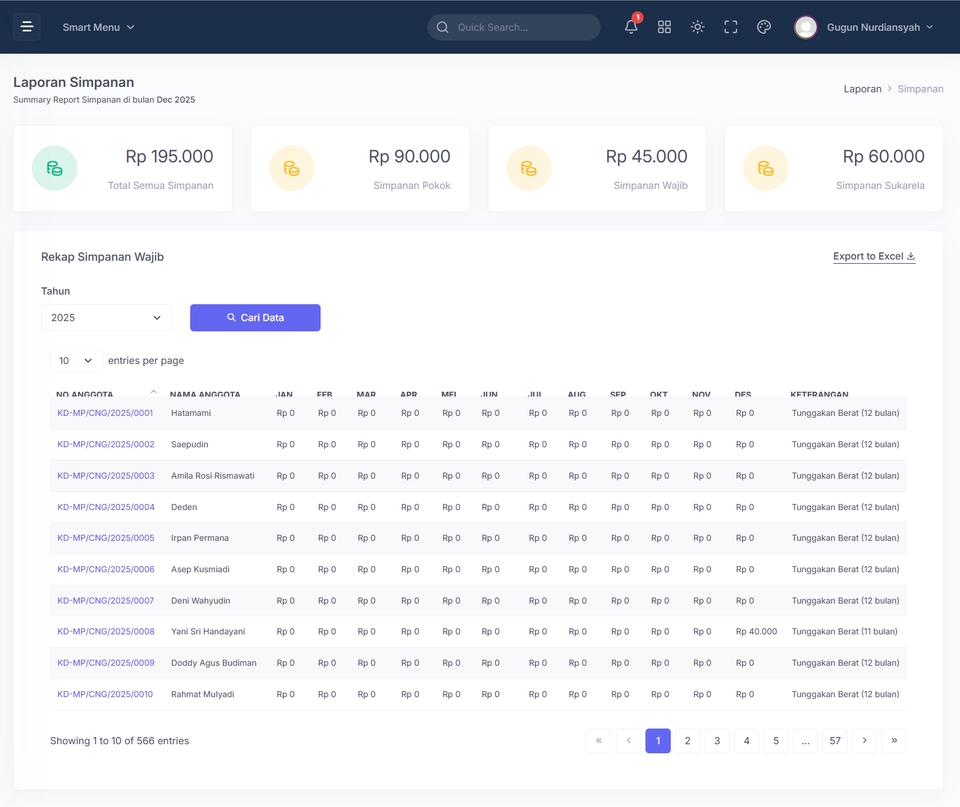960x807 pixels.
Task: Expand Gugun Nurdiansyah profile menu
Action: click(x=880, y=27)
